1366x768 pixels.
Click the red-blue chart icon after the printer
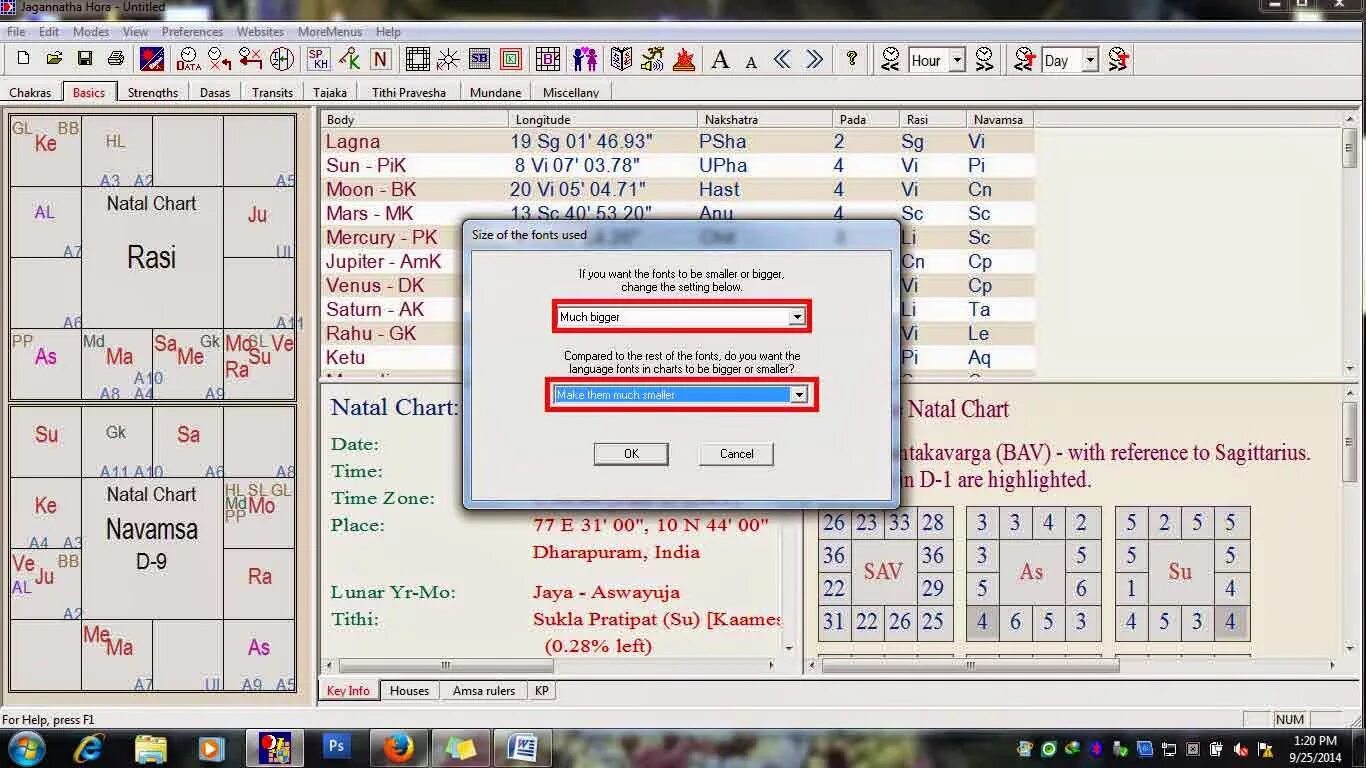point(152,59)
